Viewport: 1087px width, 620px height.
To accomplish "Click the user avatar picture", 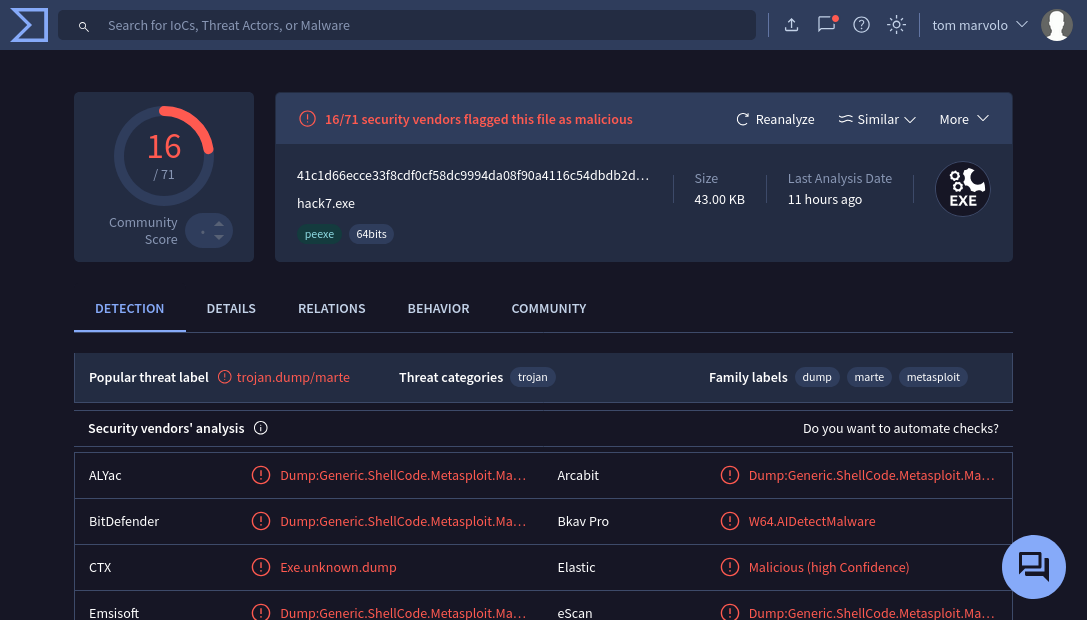I will click(x=1056, y=25).
